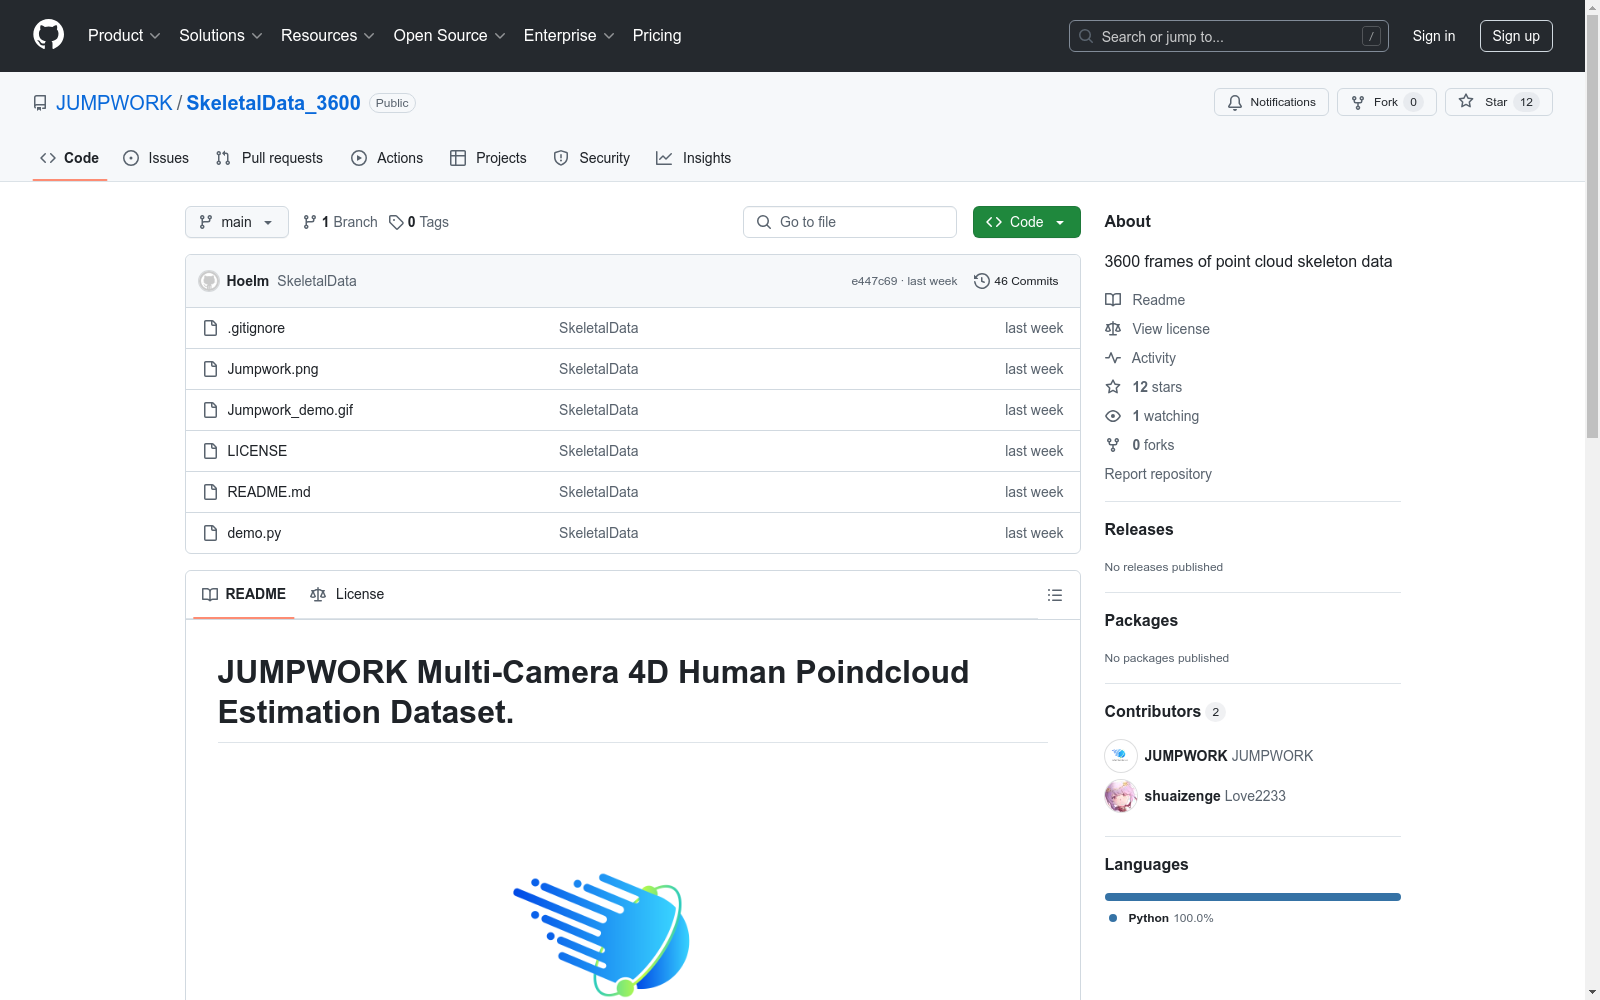Open the README outline list icon
The image size is (1600, 1000).
(x=1054, y=595)
